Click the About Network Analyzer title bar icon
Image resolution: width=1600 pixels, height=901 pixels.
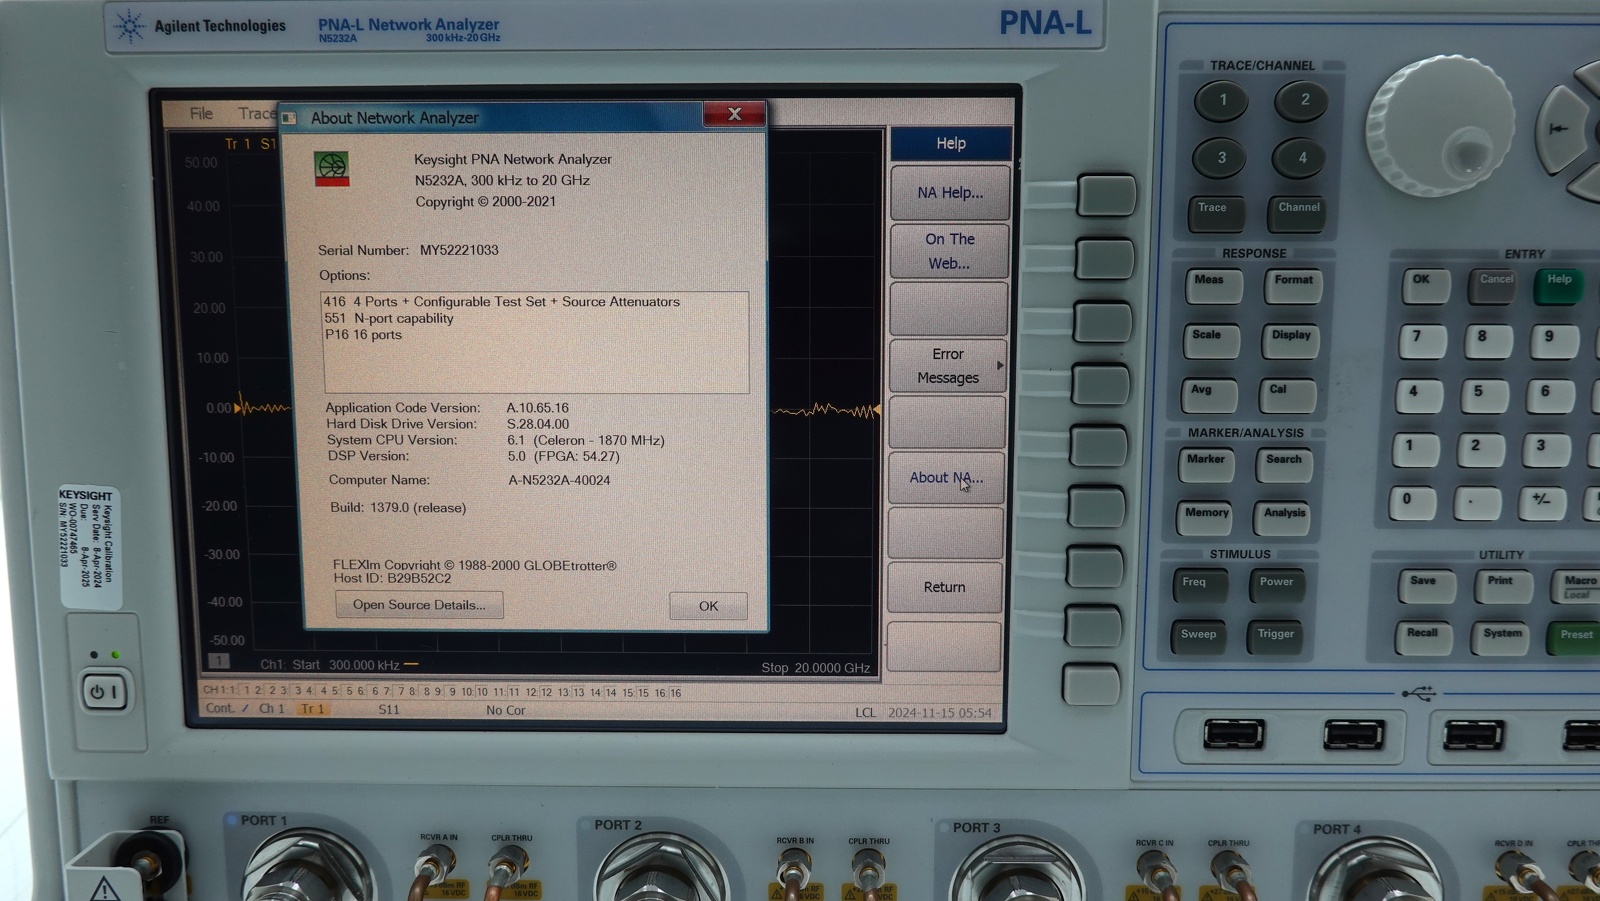pyautogui.click(x=290, y=117)
